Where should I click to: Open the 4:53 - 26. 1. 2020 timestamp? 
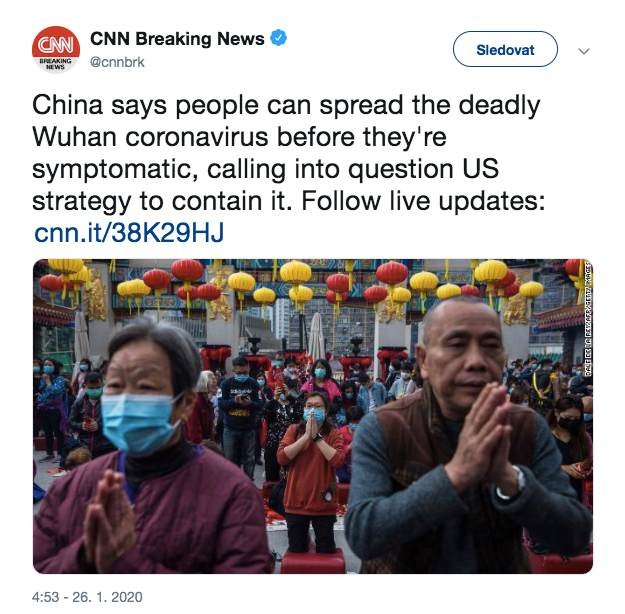pyautogui.click(x=87, y=597)
